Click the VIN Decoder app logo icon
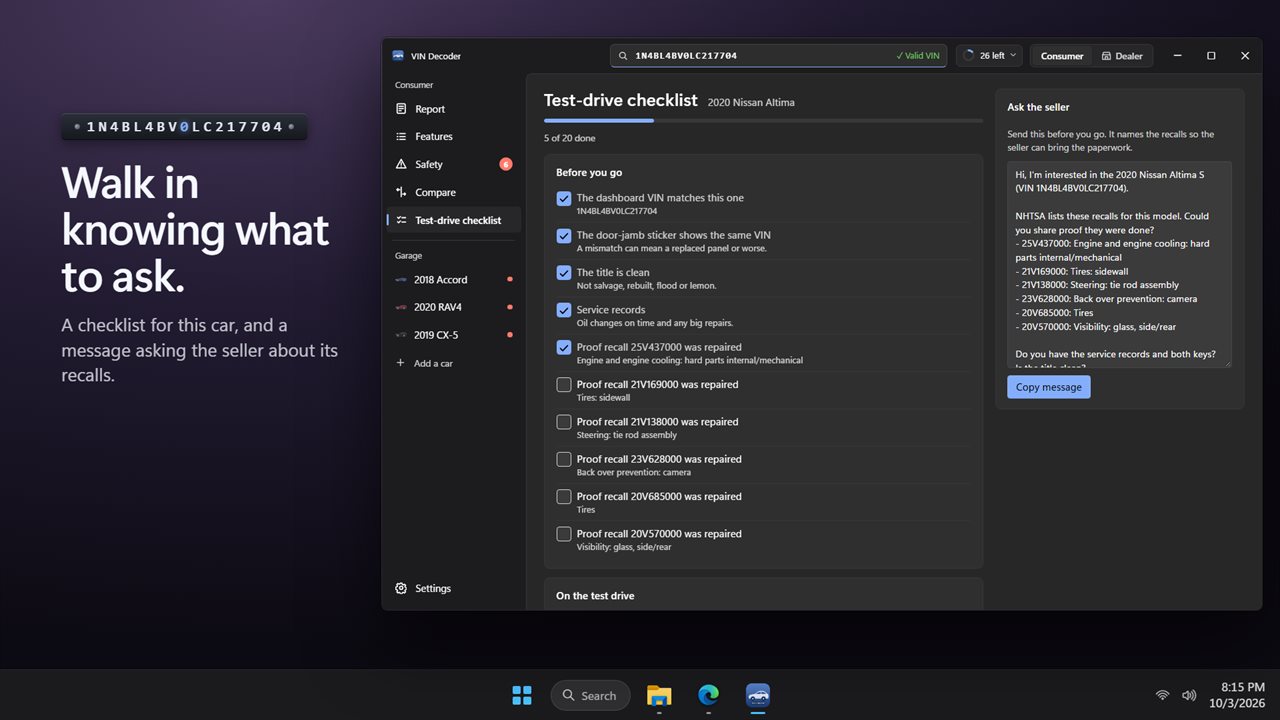 pyautogui.click(x=398, y=56)
